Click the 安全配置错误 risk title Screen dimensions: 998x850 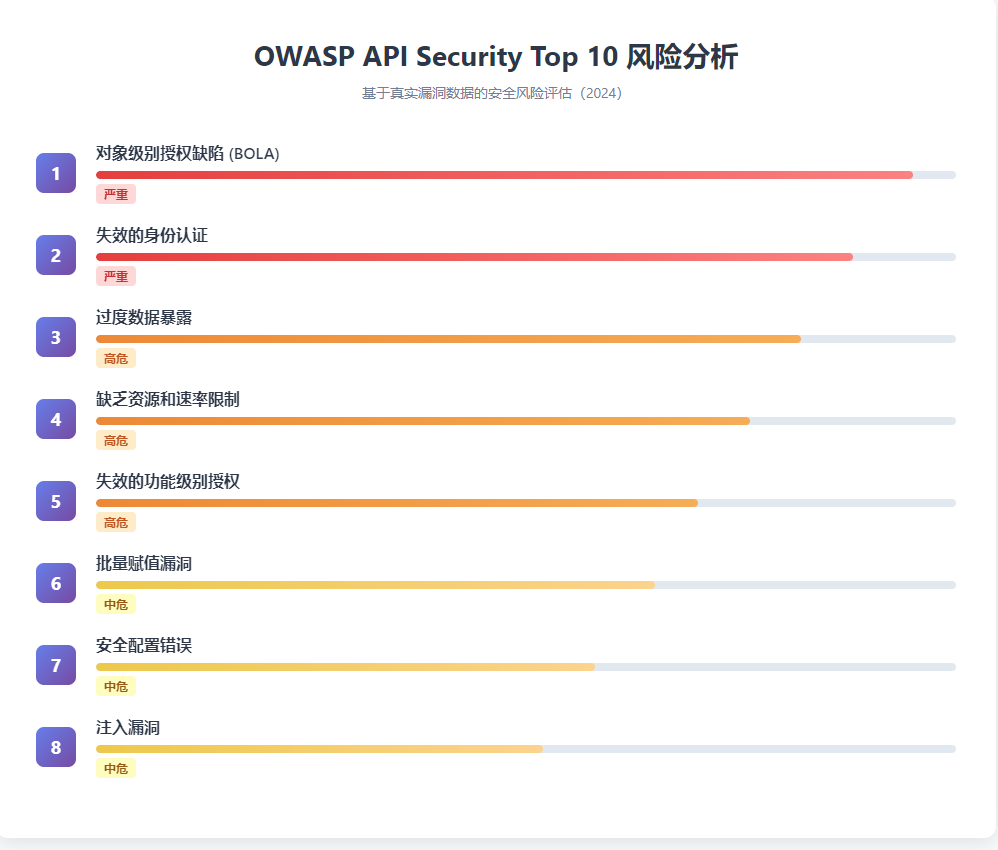tap(144, 645)
